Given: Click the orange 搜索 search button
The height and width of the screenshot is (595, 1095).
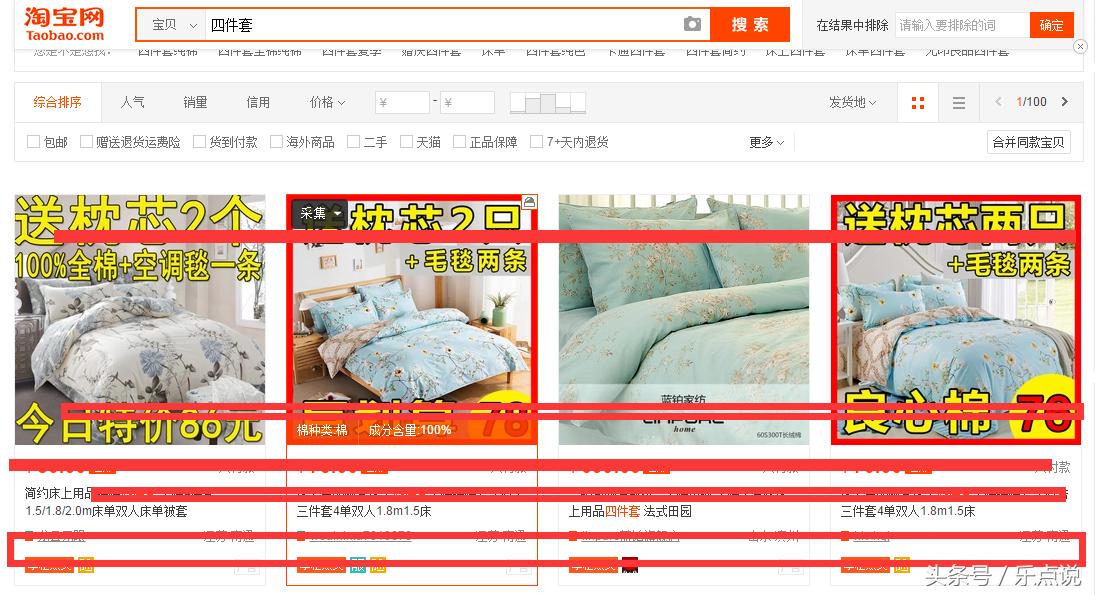Looking at the screenshot, I should [749, 24].
